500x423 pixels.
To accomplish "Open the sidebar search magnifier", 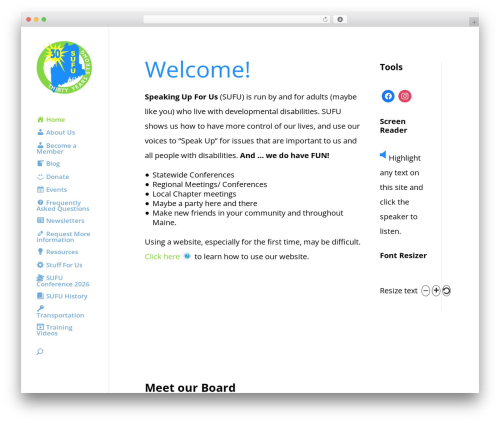I will click(x=40, y=351).
